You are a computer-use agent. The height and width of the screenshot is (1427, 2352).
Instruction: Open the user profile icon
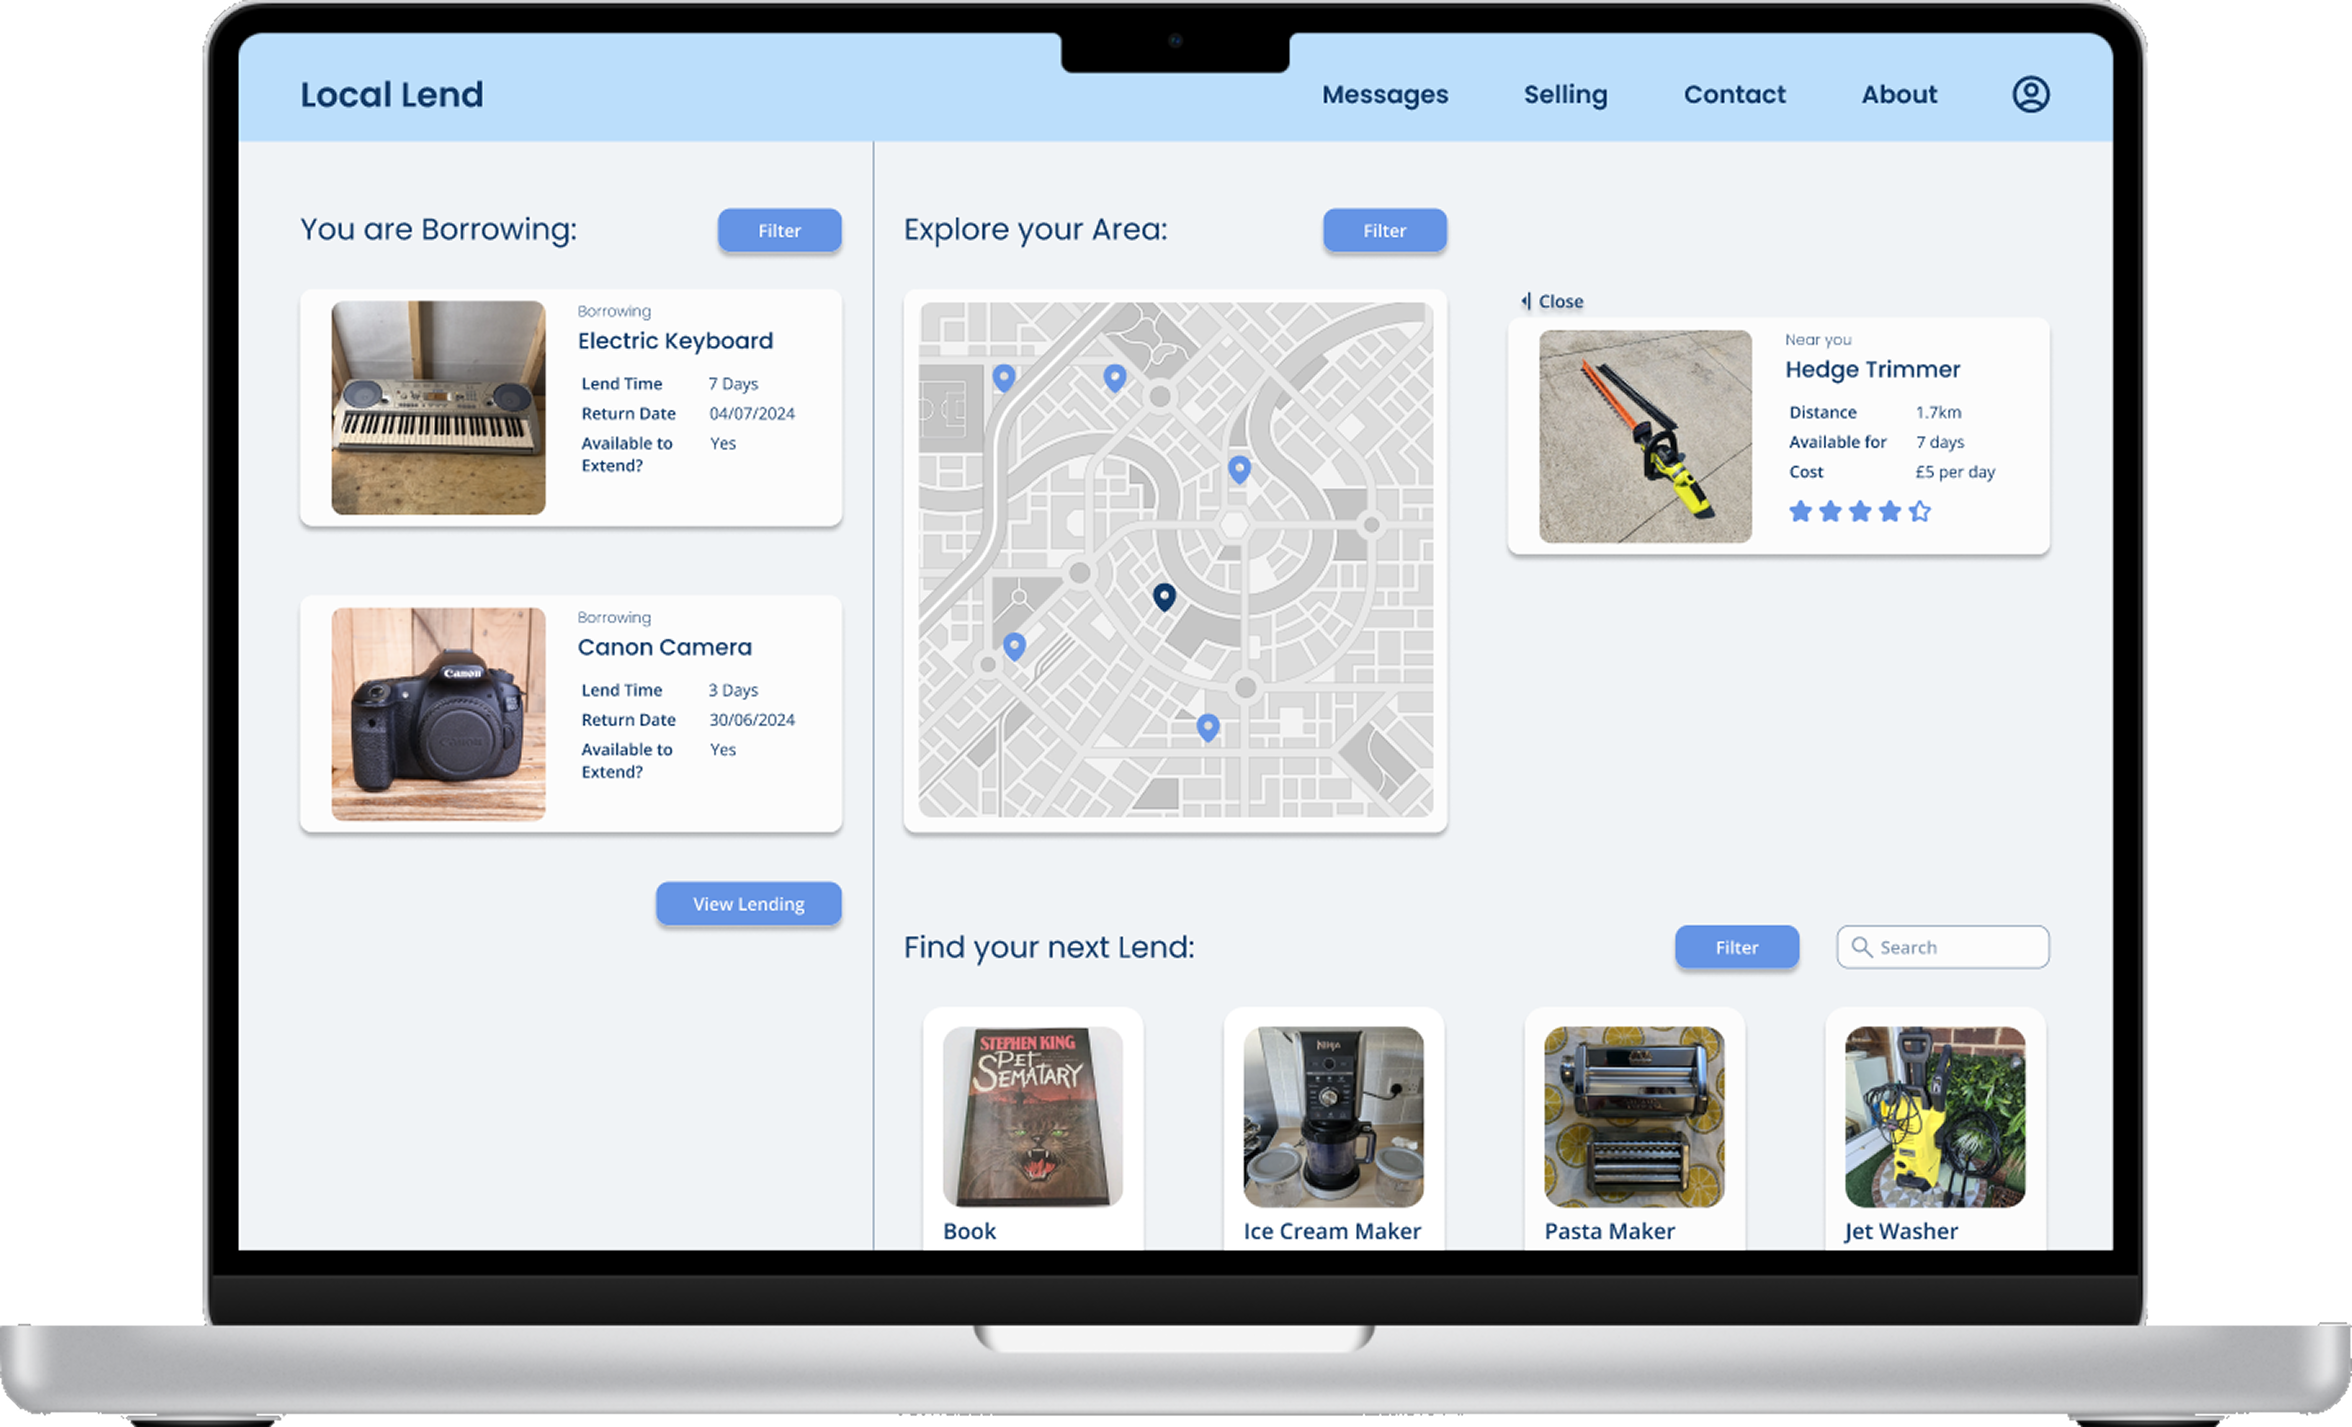[x=2030, y=94]
